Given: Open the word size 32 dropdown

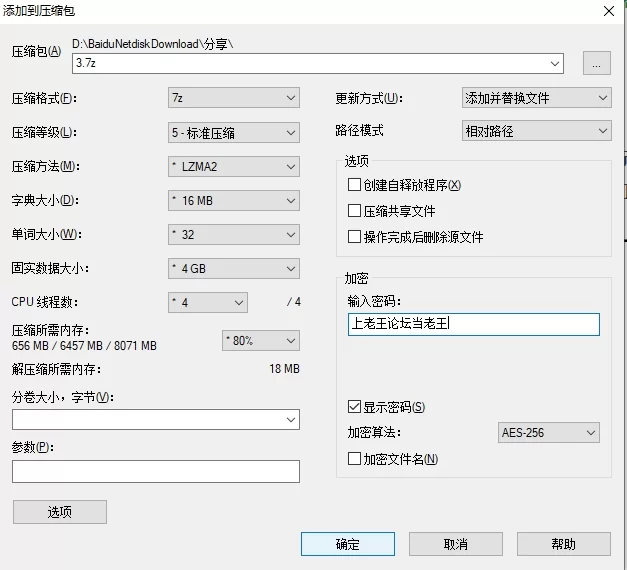Looking at the screenshot, I should 234,235.
